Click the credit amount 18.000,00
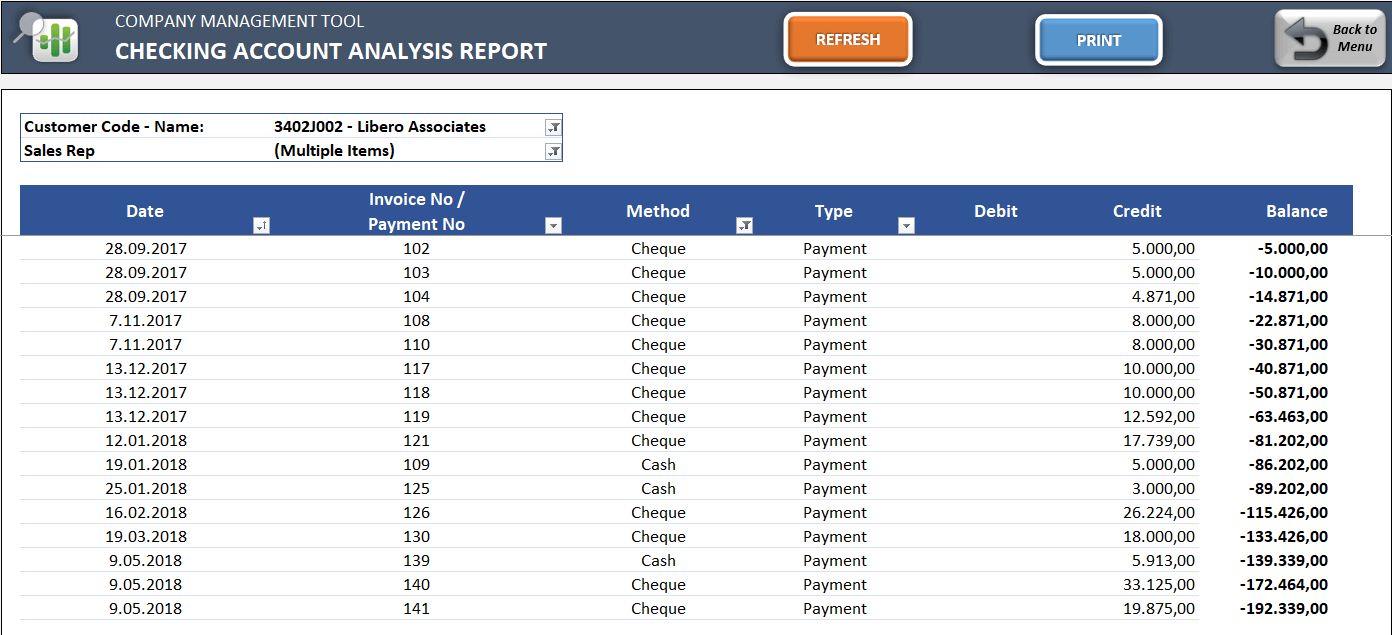Image resolution: width=1392 pixels, height=635 pixels. (1159, 537)
